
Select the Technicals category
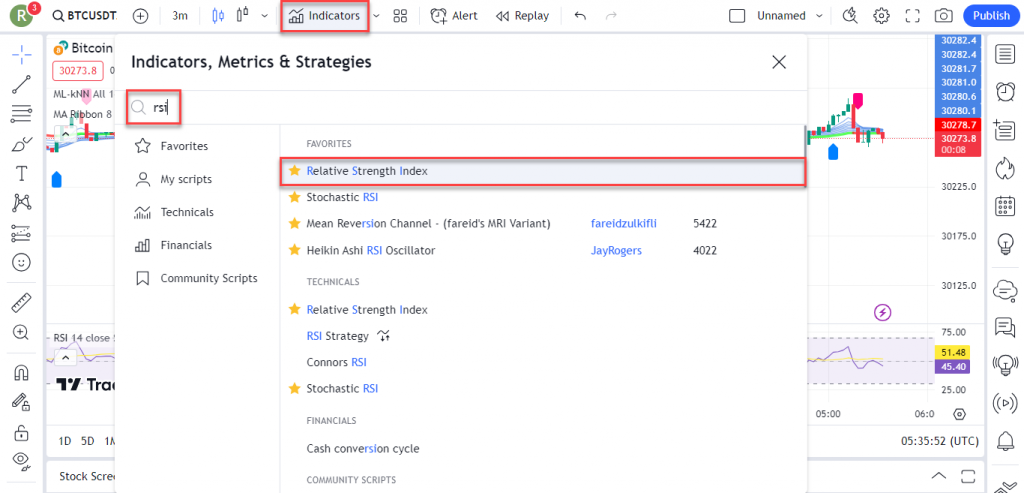174,212
